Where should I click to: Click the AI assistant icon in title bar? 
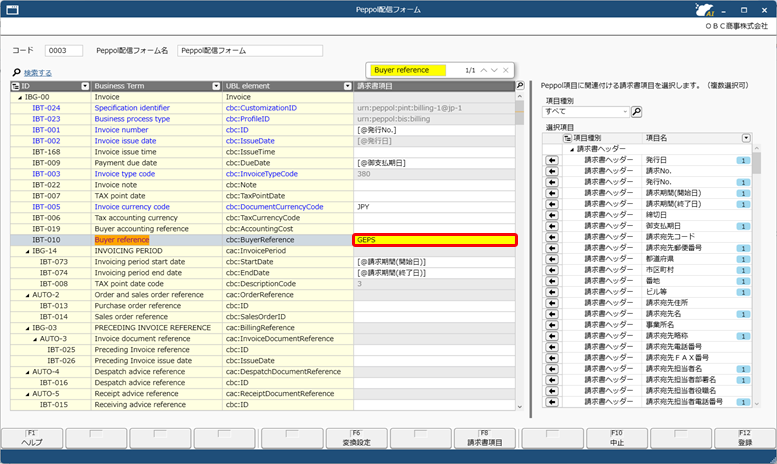[x=704, y=9]
